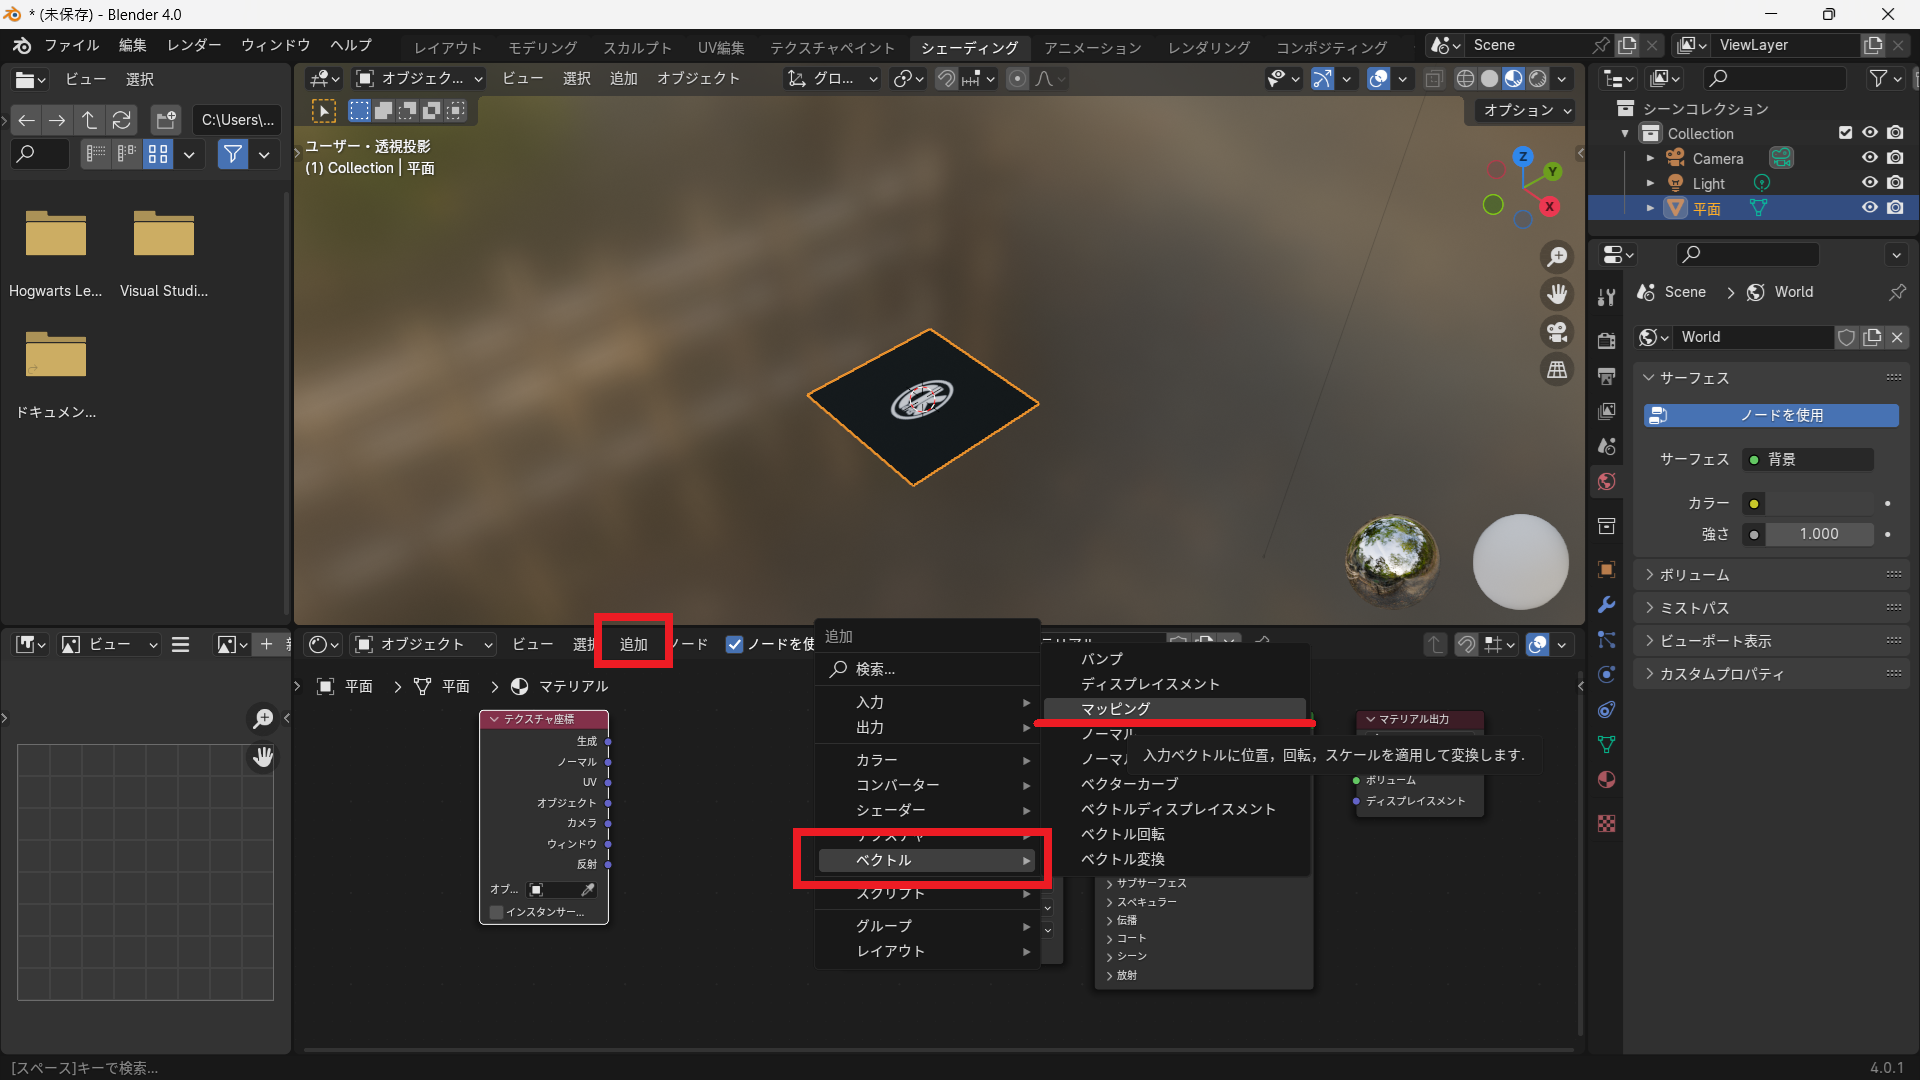Open the Material properties tab icon

click(1607, 780)
